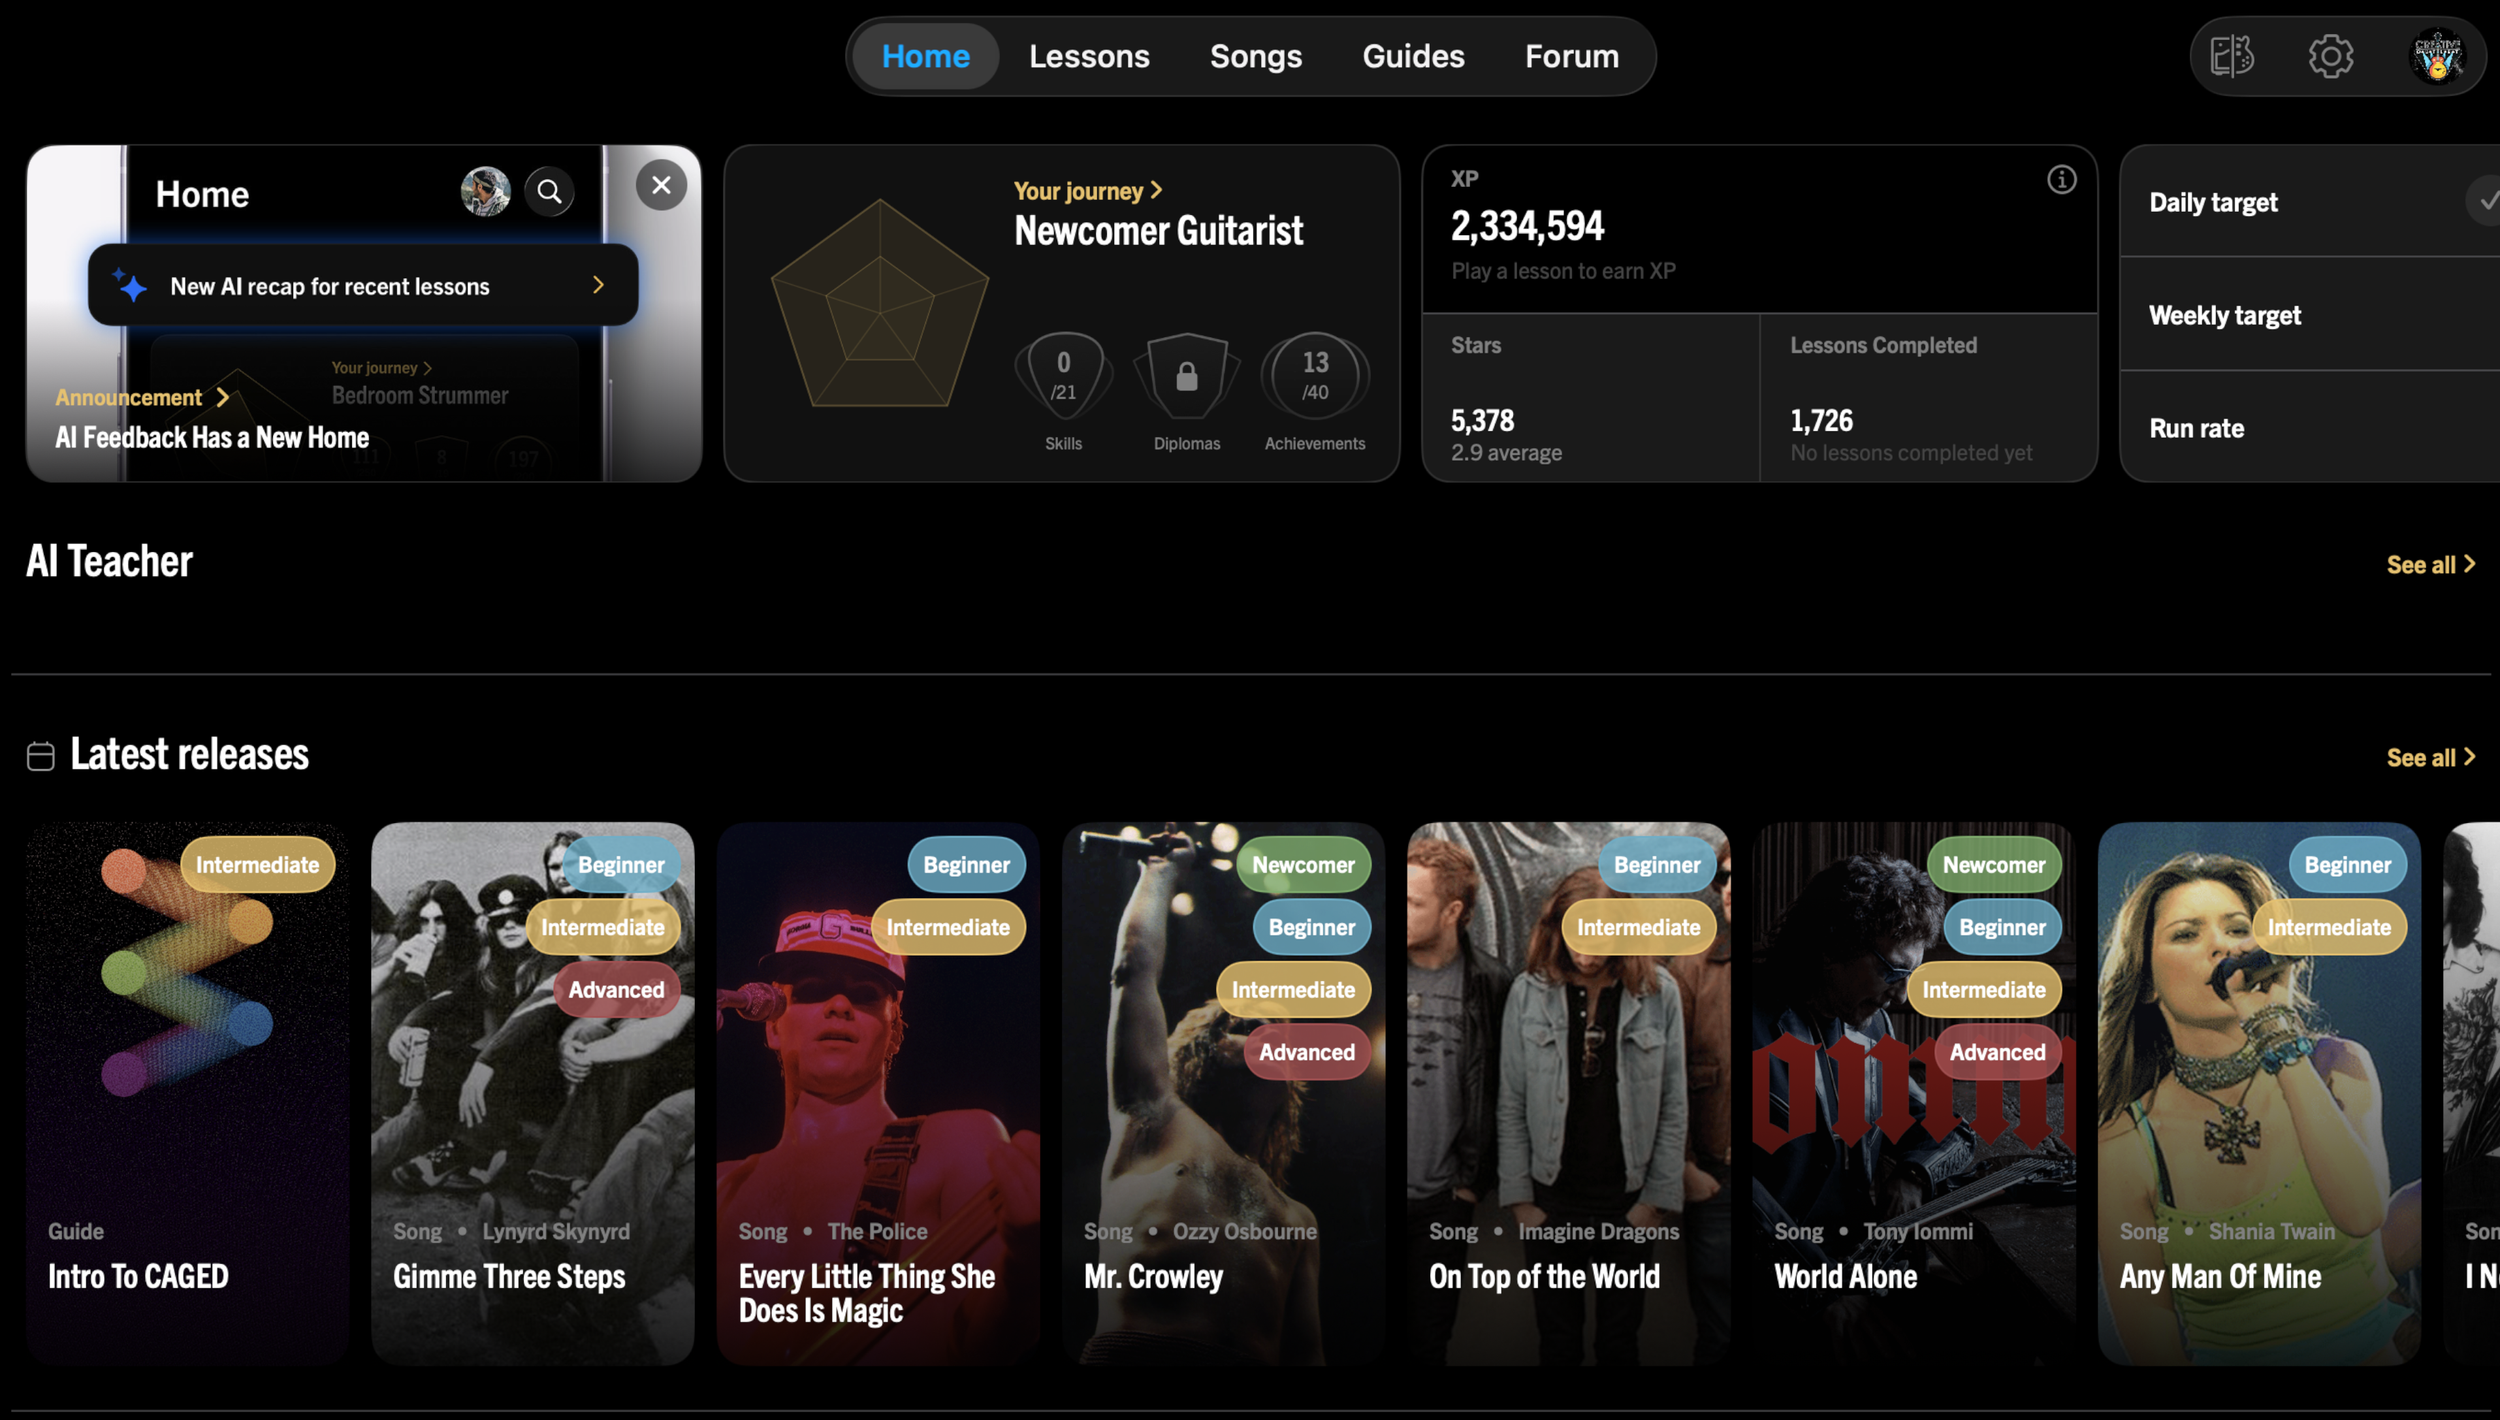This screenshot has width=2500, height=1420.
Task: Open the profile avatar menu
Action: click(2437, 56)
